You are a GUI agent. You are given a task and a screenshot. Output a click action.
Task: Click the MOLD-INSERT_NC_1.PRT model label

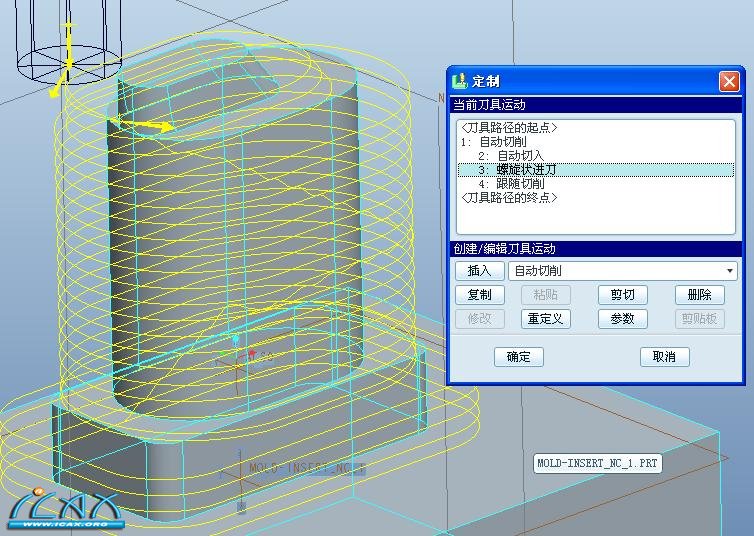pyautogui.click(x=597, y=464)
